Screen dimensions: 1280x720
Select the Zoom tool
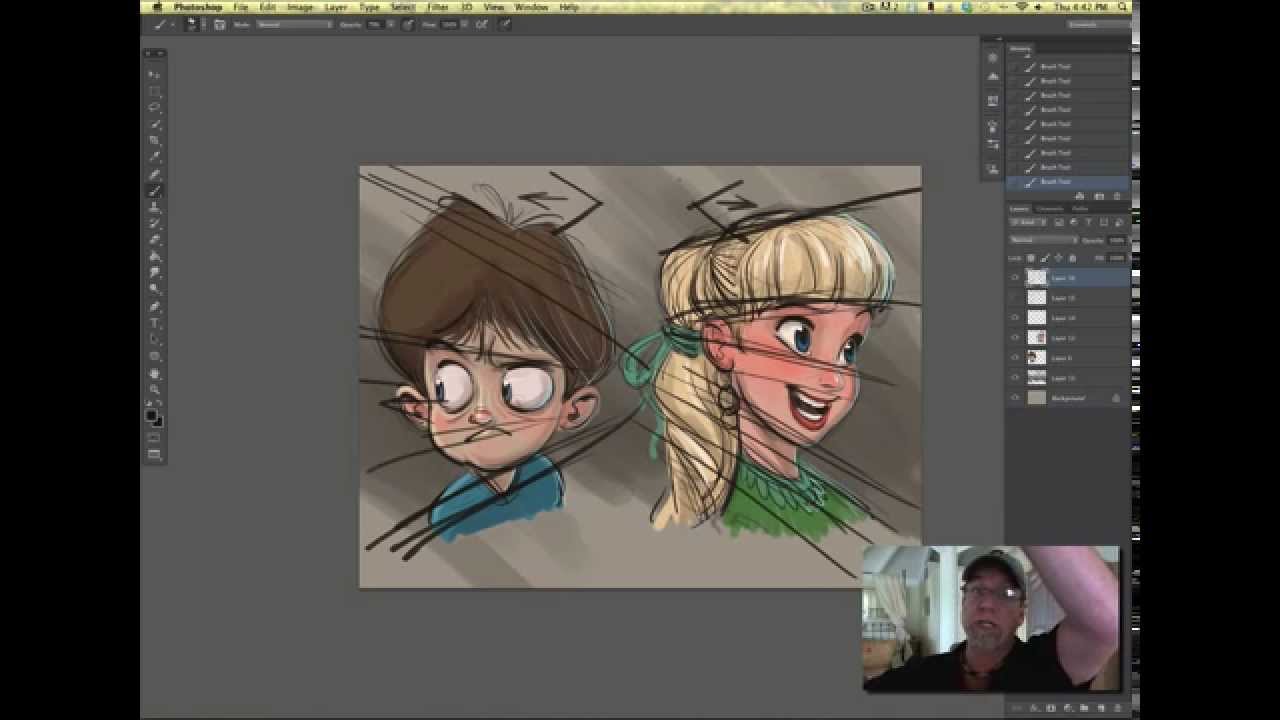click(x=155, y=391)
